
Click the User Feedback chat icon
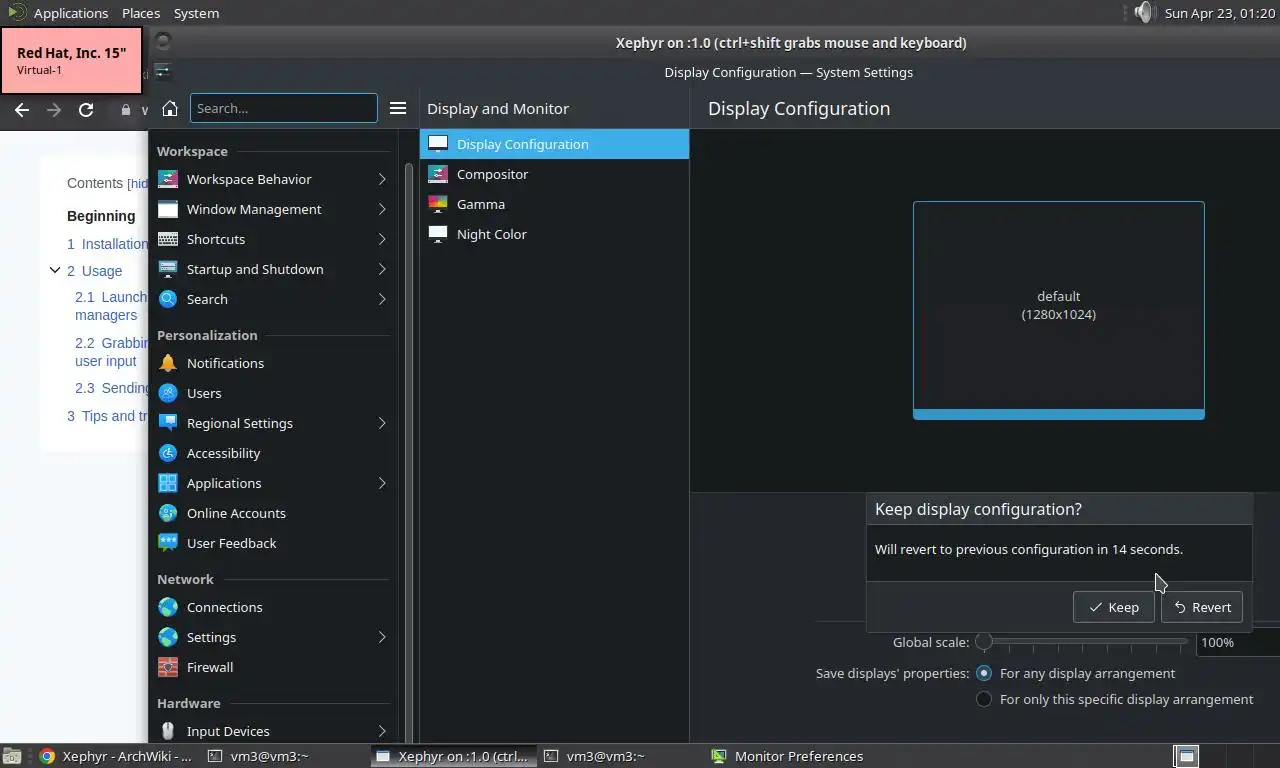pyautogui.click(x=168, y=543)
